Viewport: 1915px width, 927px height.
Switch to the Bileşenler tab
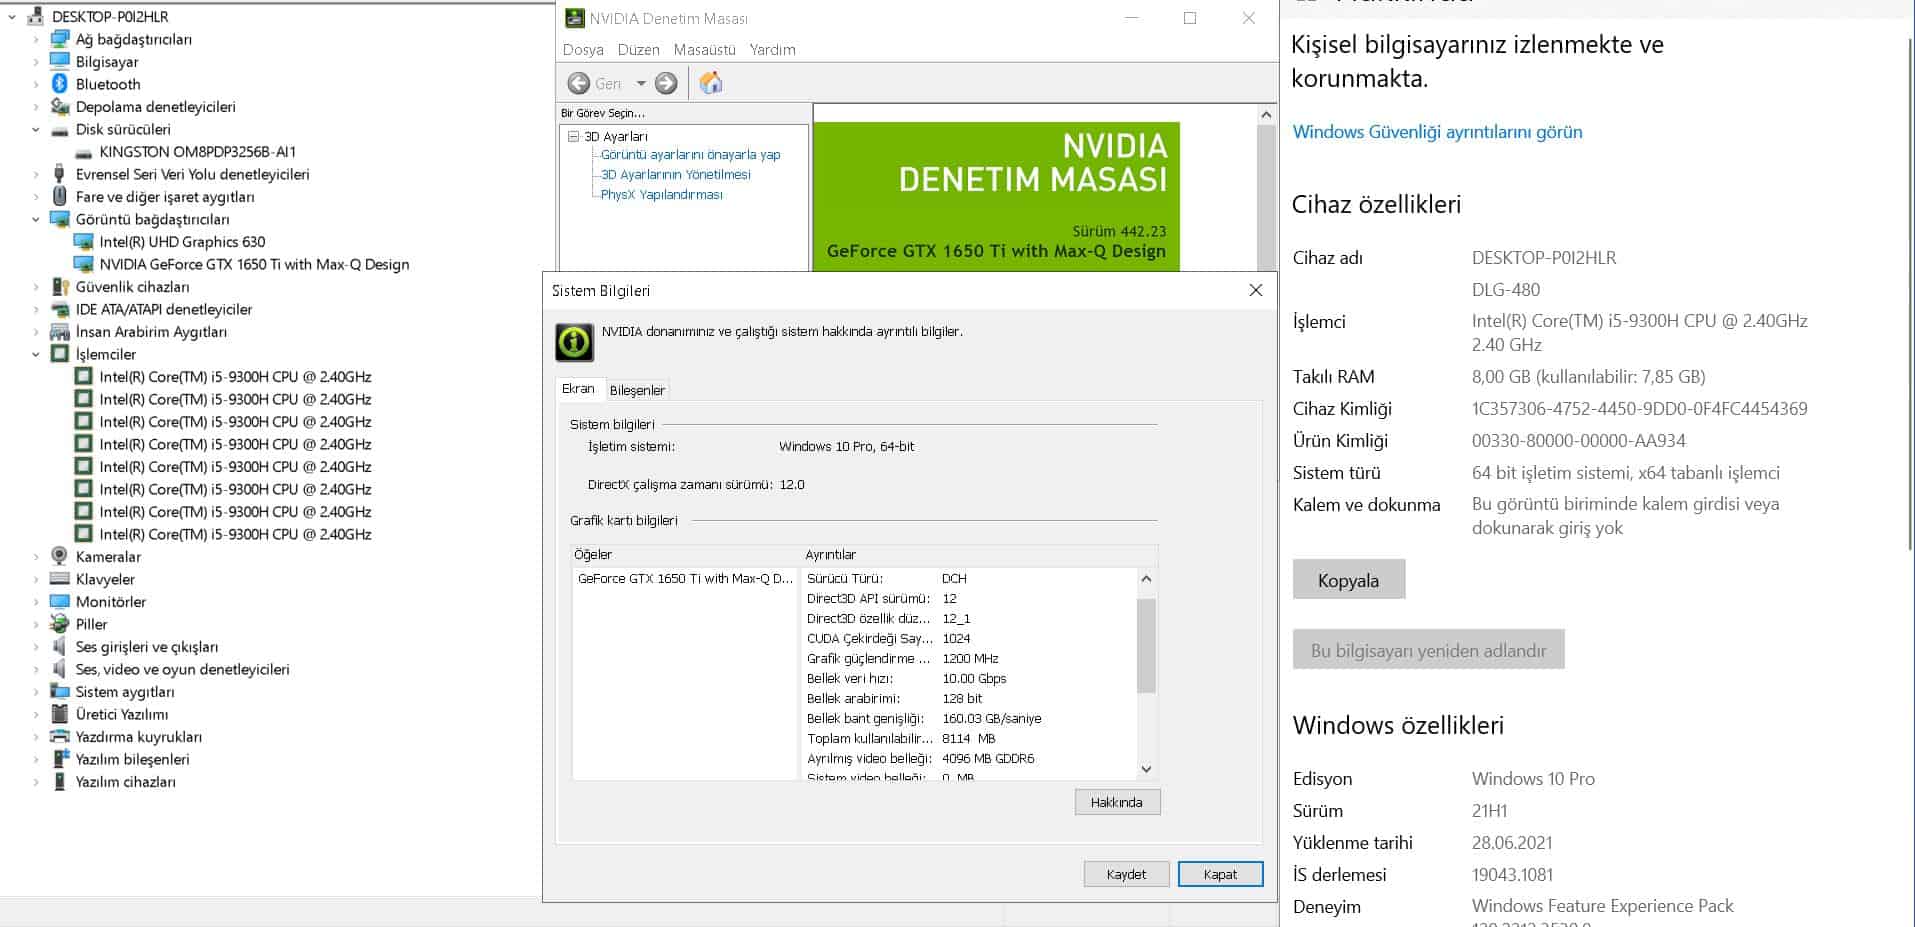pos(637,390)
